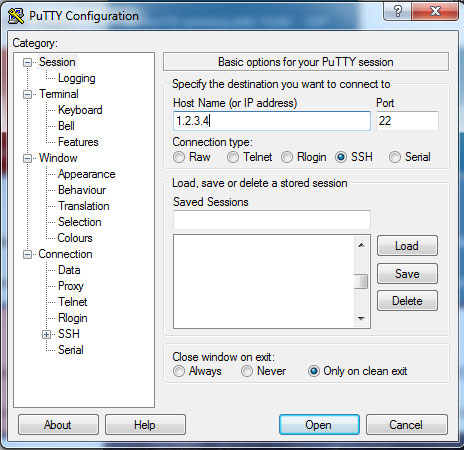This screenshot has height=450, width=464.
Task: Open the Data category
Action: point(69,270)
